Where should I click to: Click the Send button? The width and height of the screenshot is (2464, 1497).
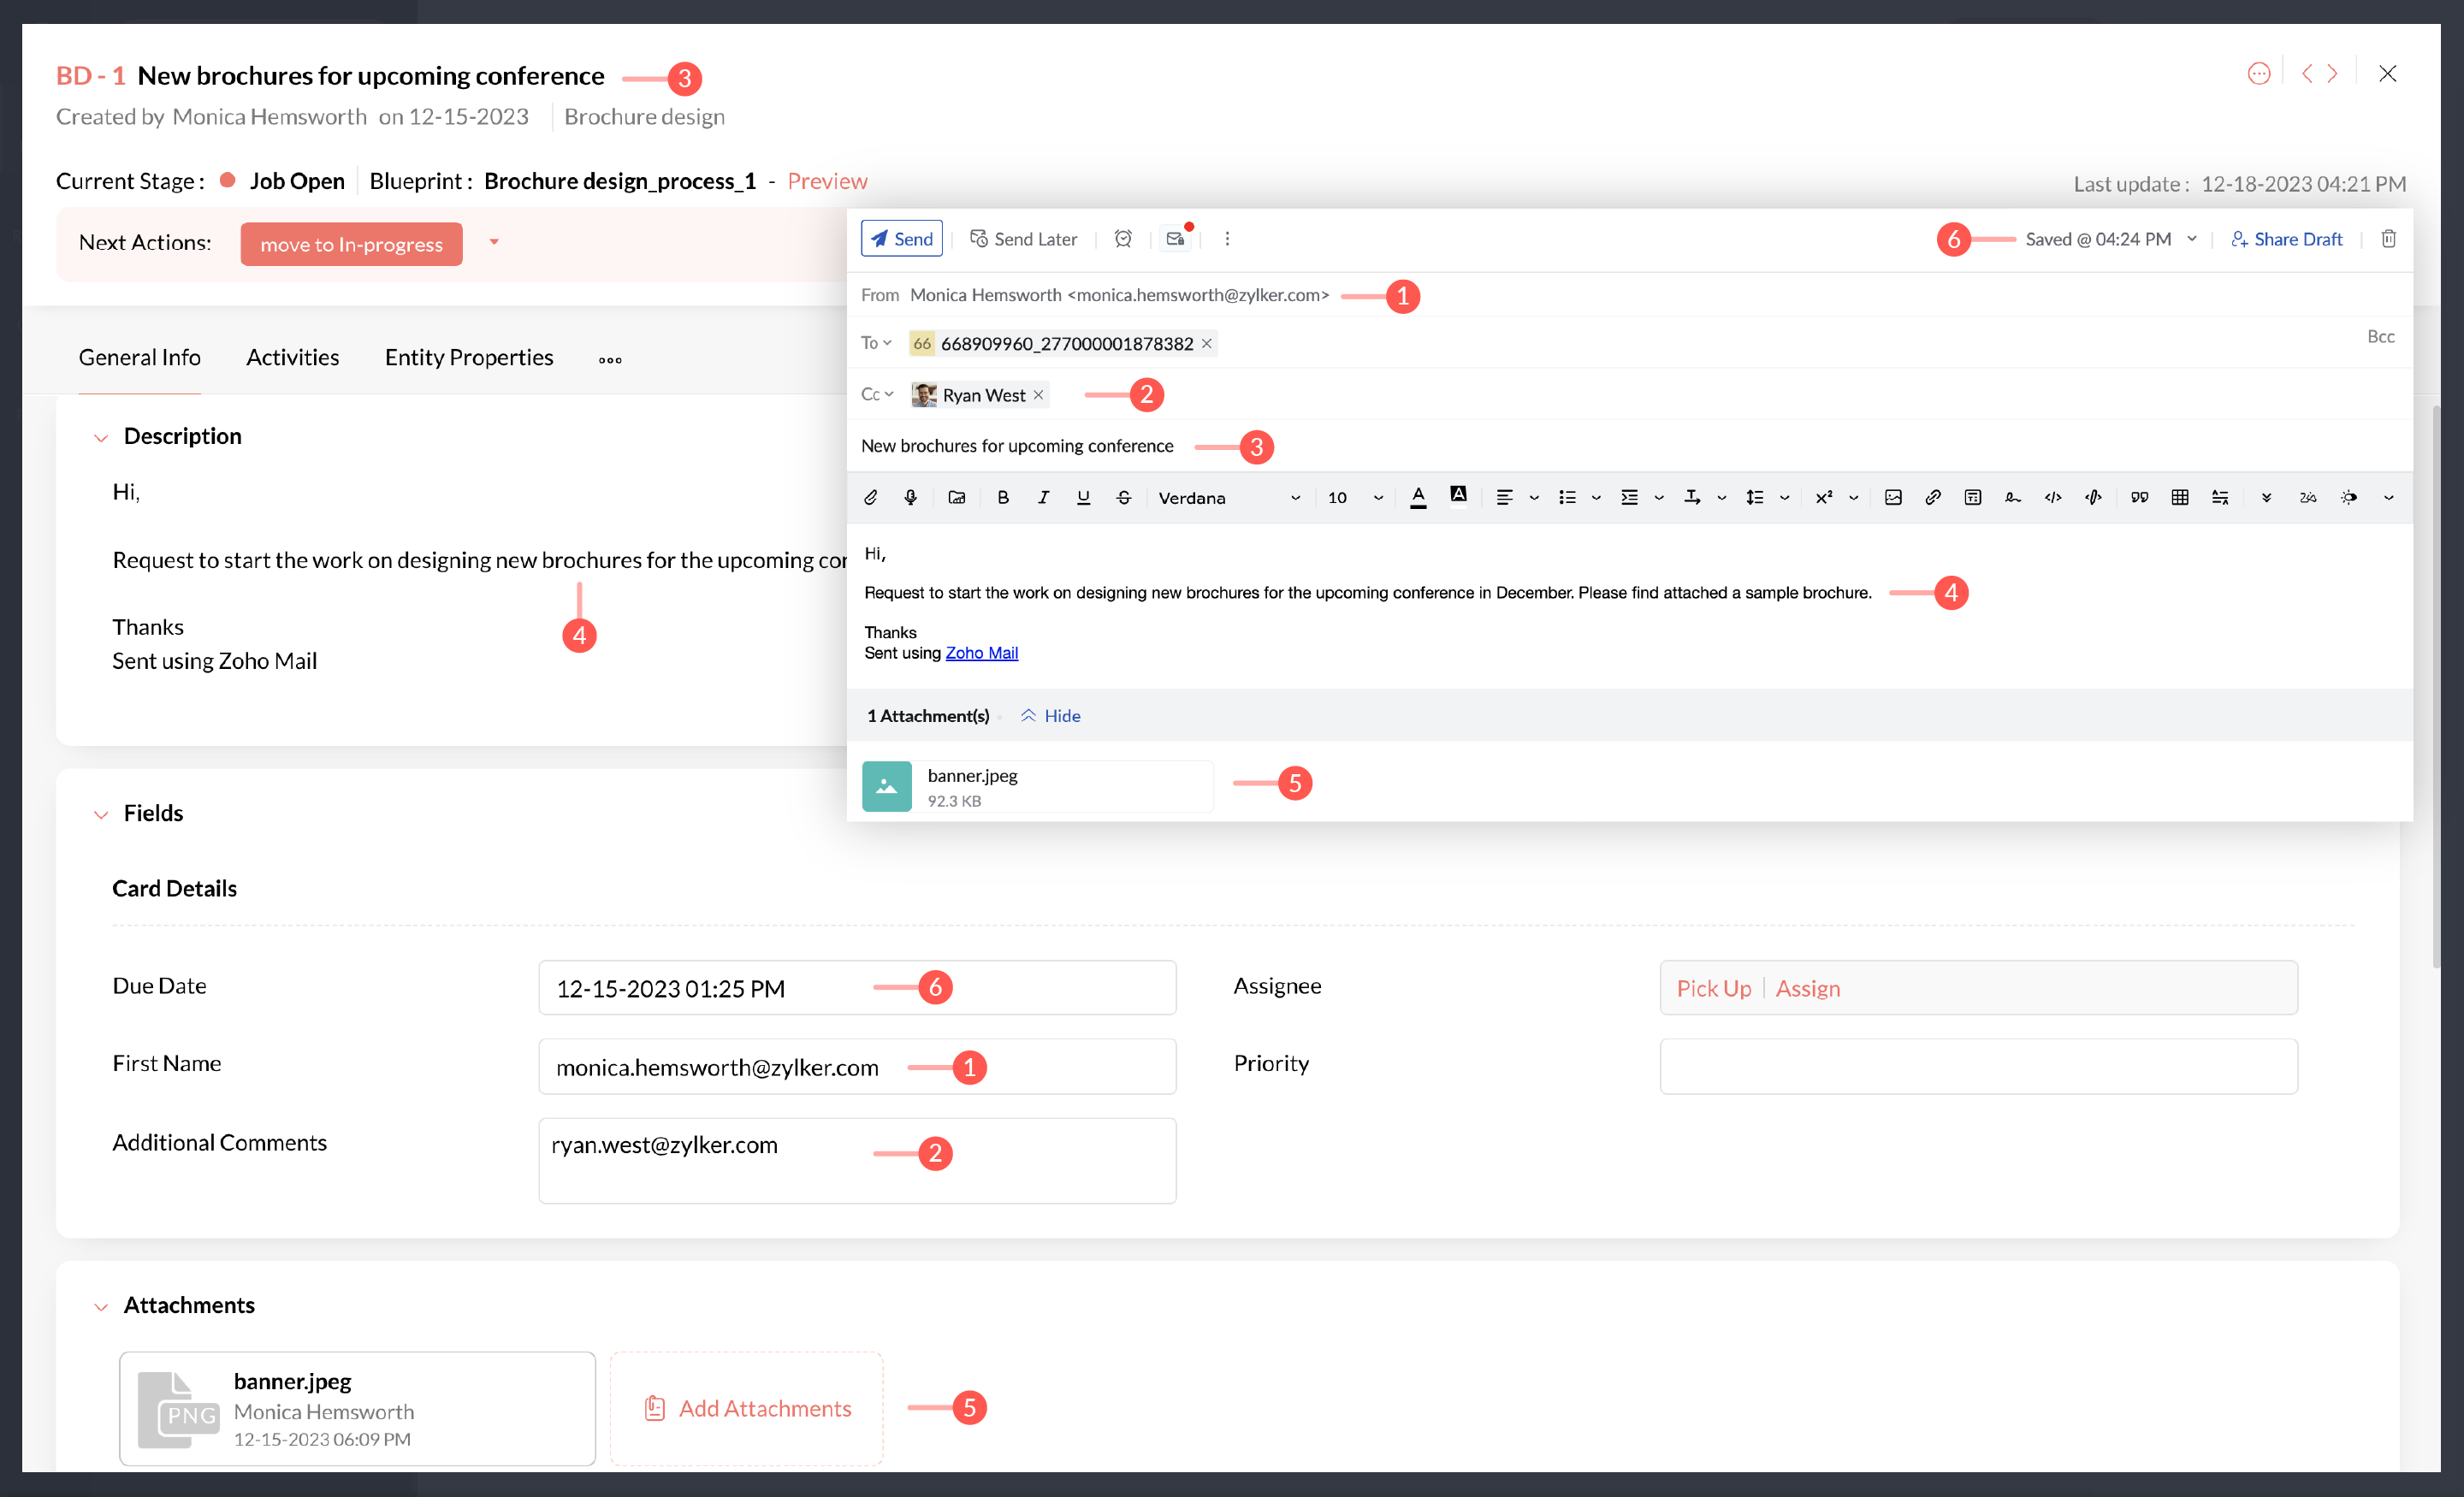901,238
